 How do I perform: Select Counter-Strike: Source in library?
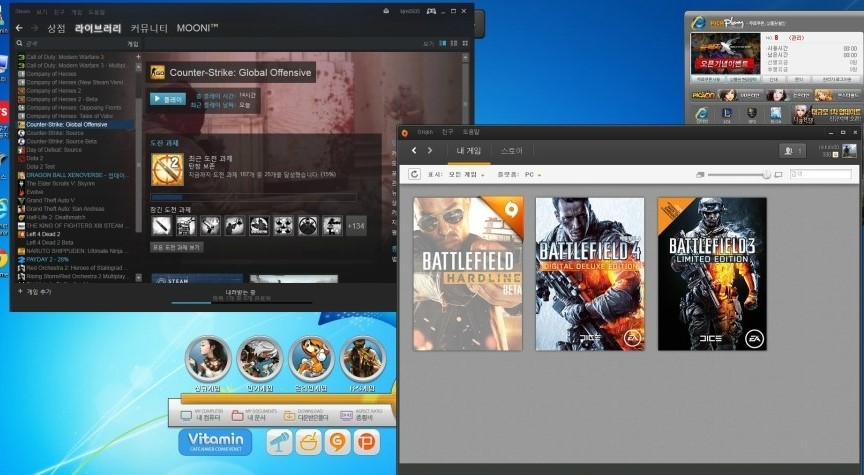55,133
